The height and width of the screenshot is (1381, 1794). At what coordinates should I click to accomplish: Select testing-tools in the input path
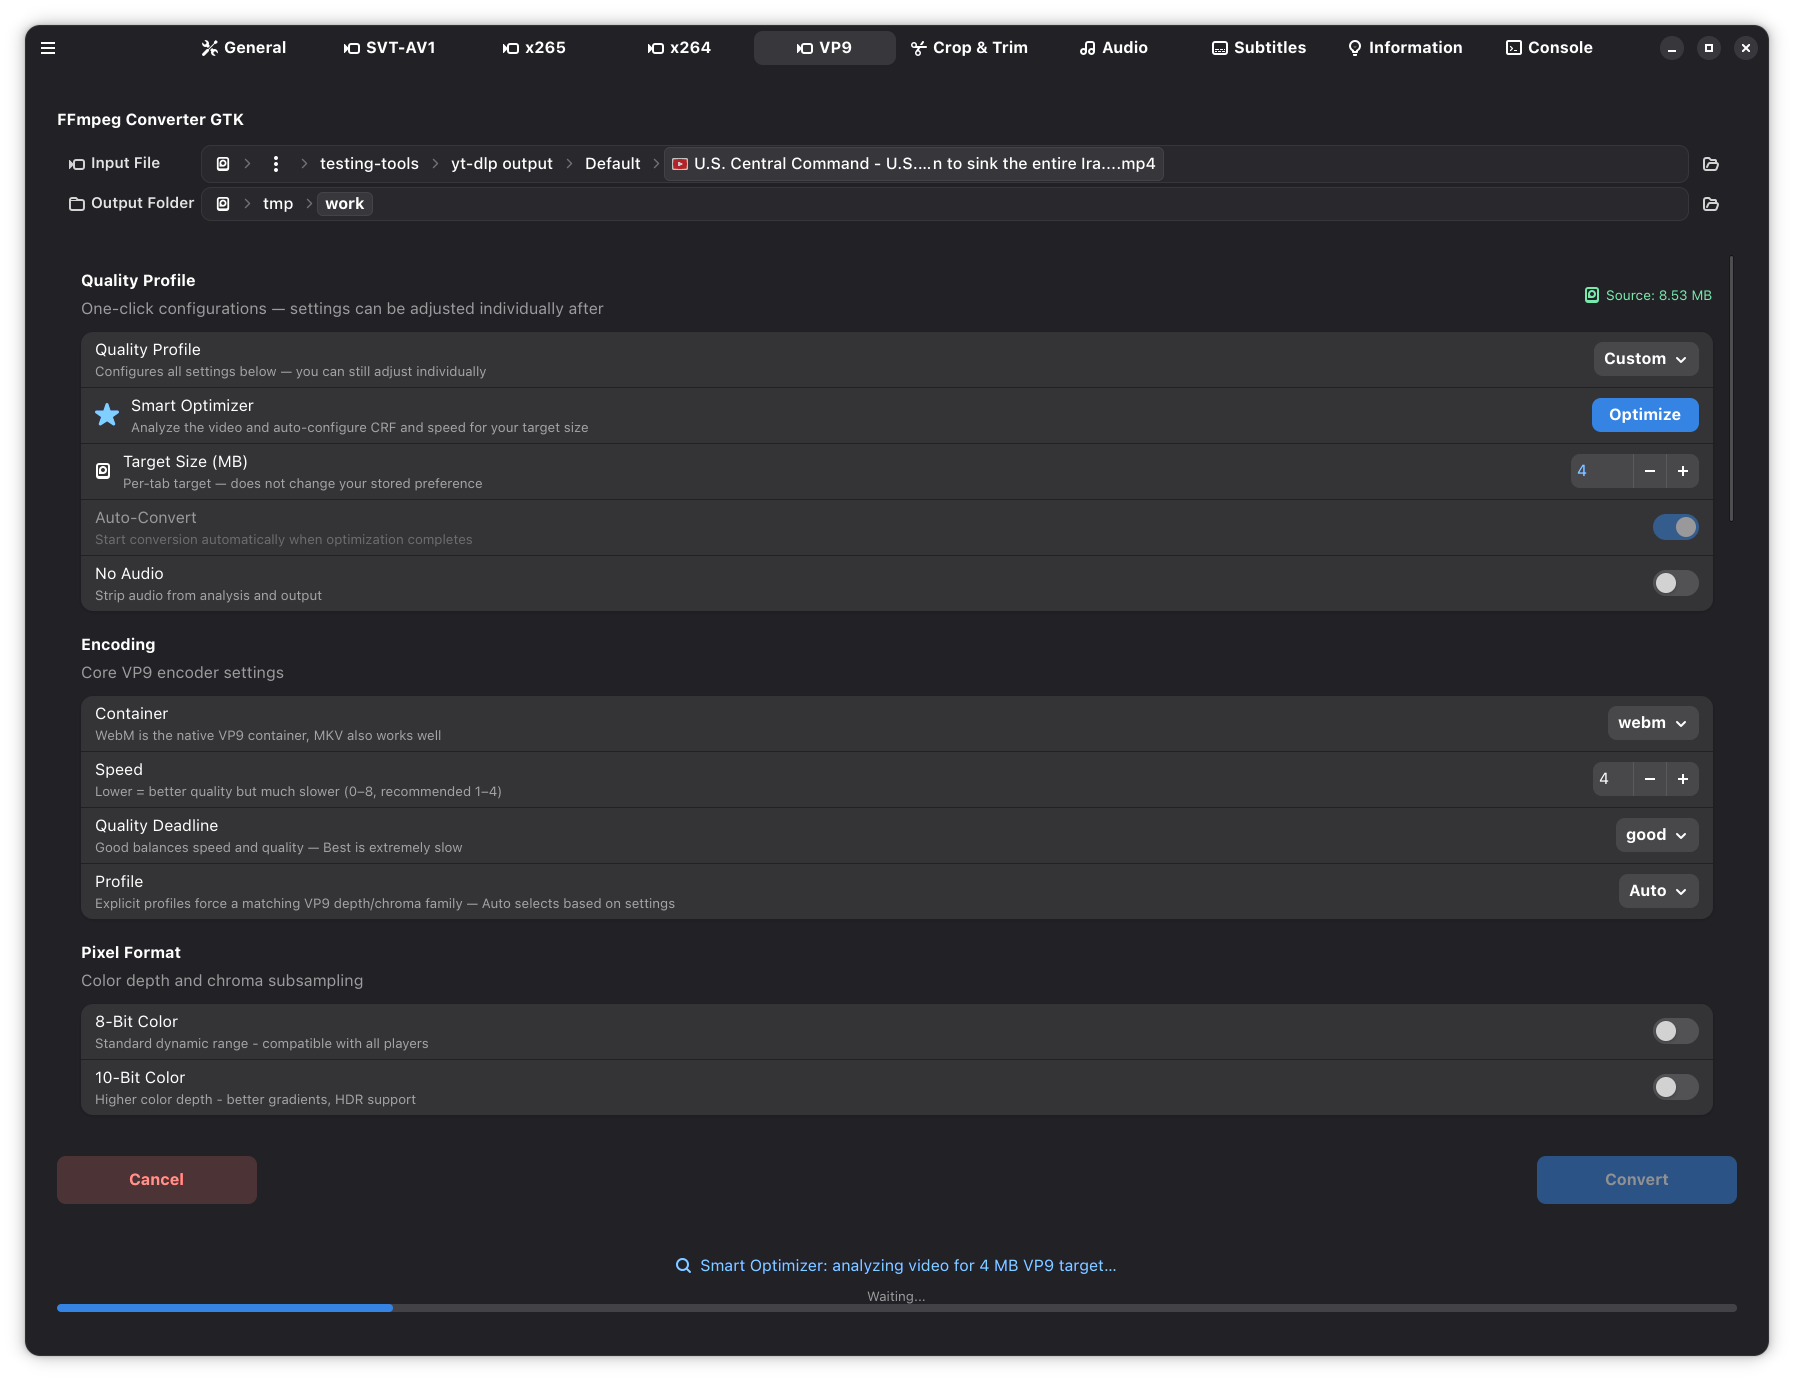click(x=369, y=164)
